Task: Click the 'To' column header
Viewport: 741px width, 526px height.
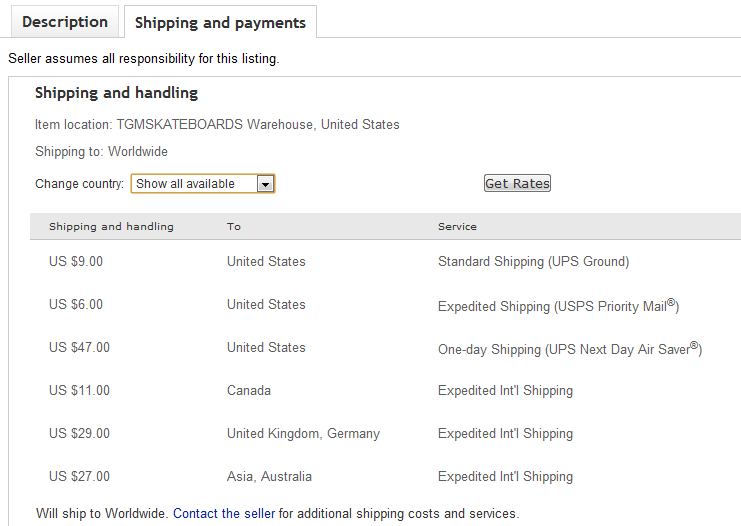Action: [234, 227]
